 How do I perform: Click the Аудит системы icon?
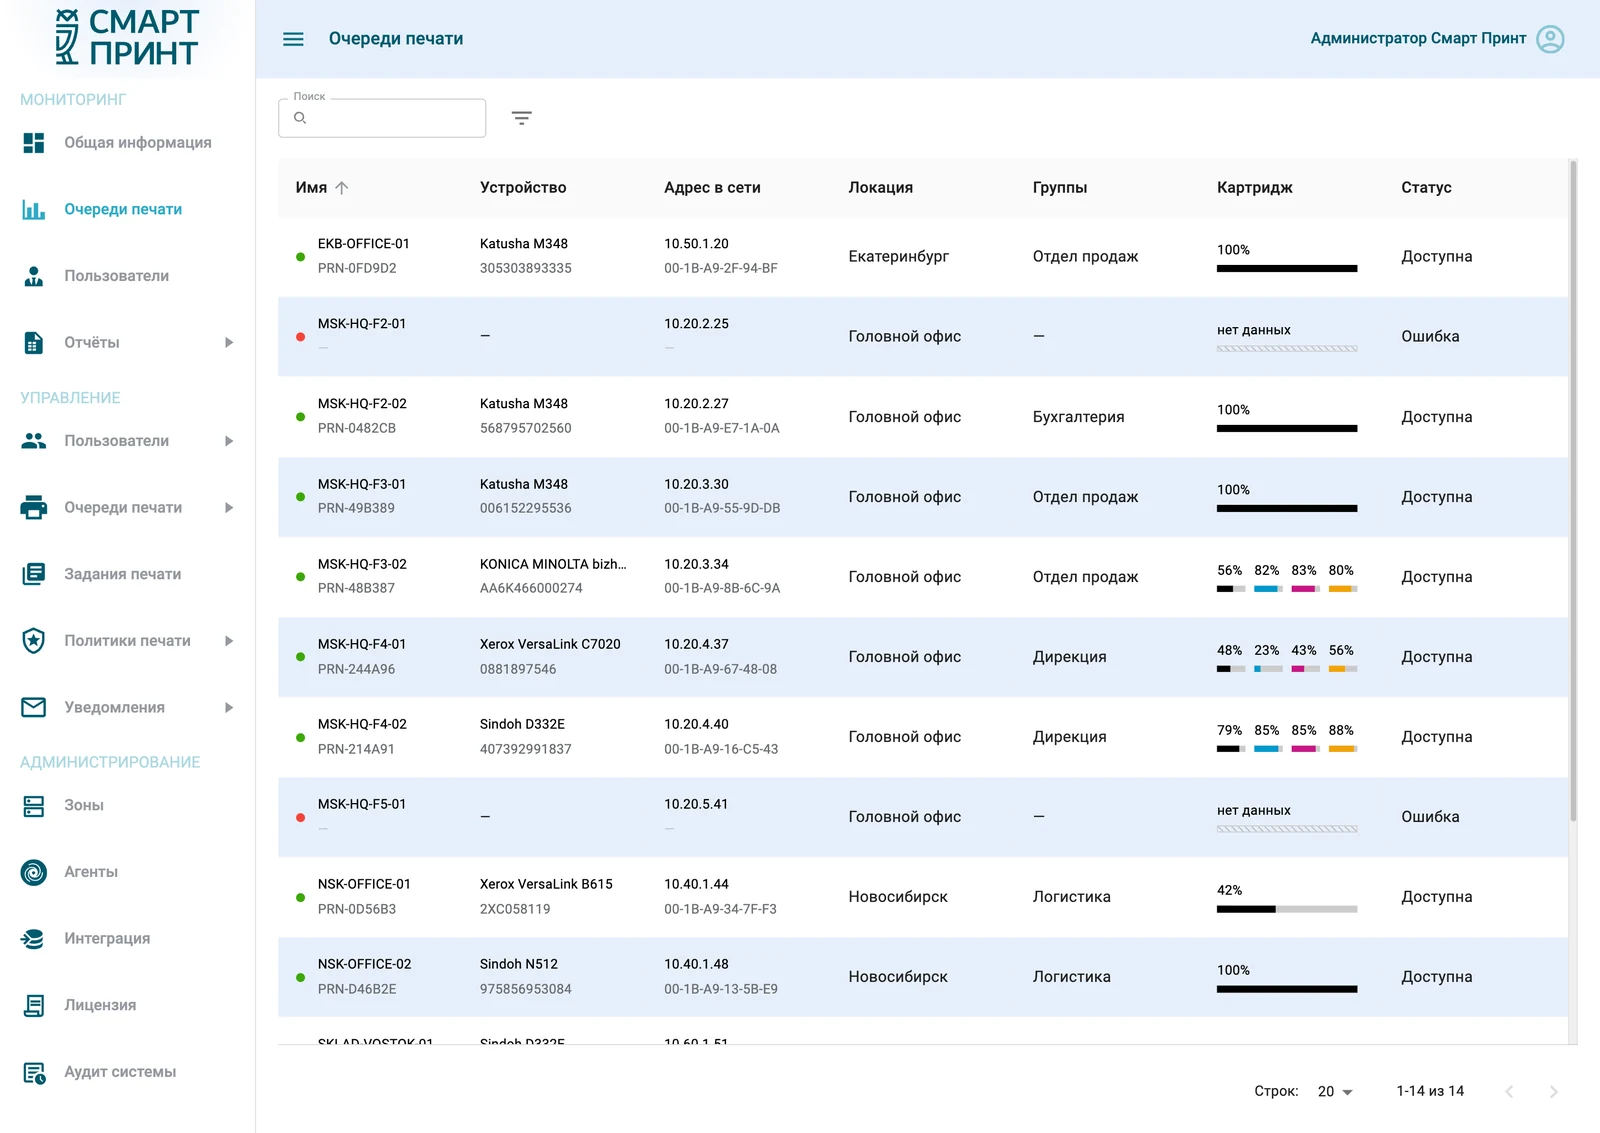[34, 1073]
